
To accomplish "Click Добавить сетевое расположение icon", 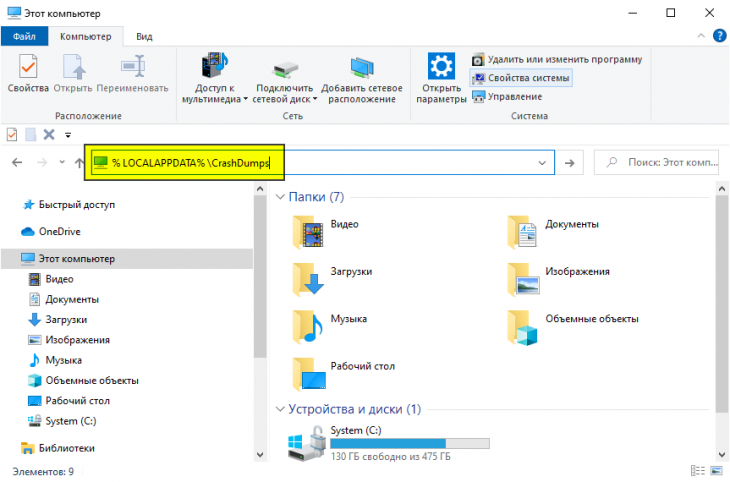I will [x=361, y=78].
